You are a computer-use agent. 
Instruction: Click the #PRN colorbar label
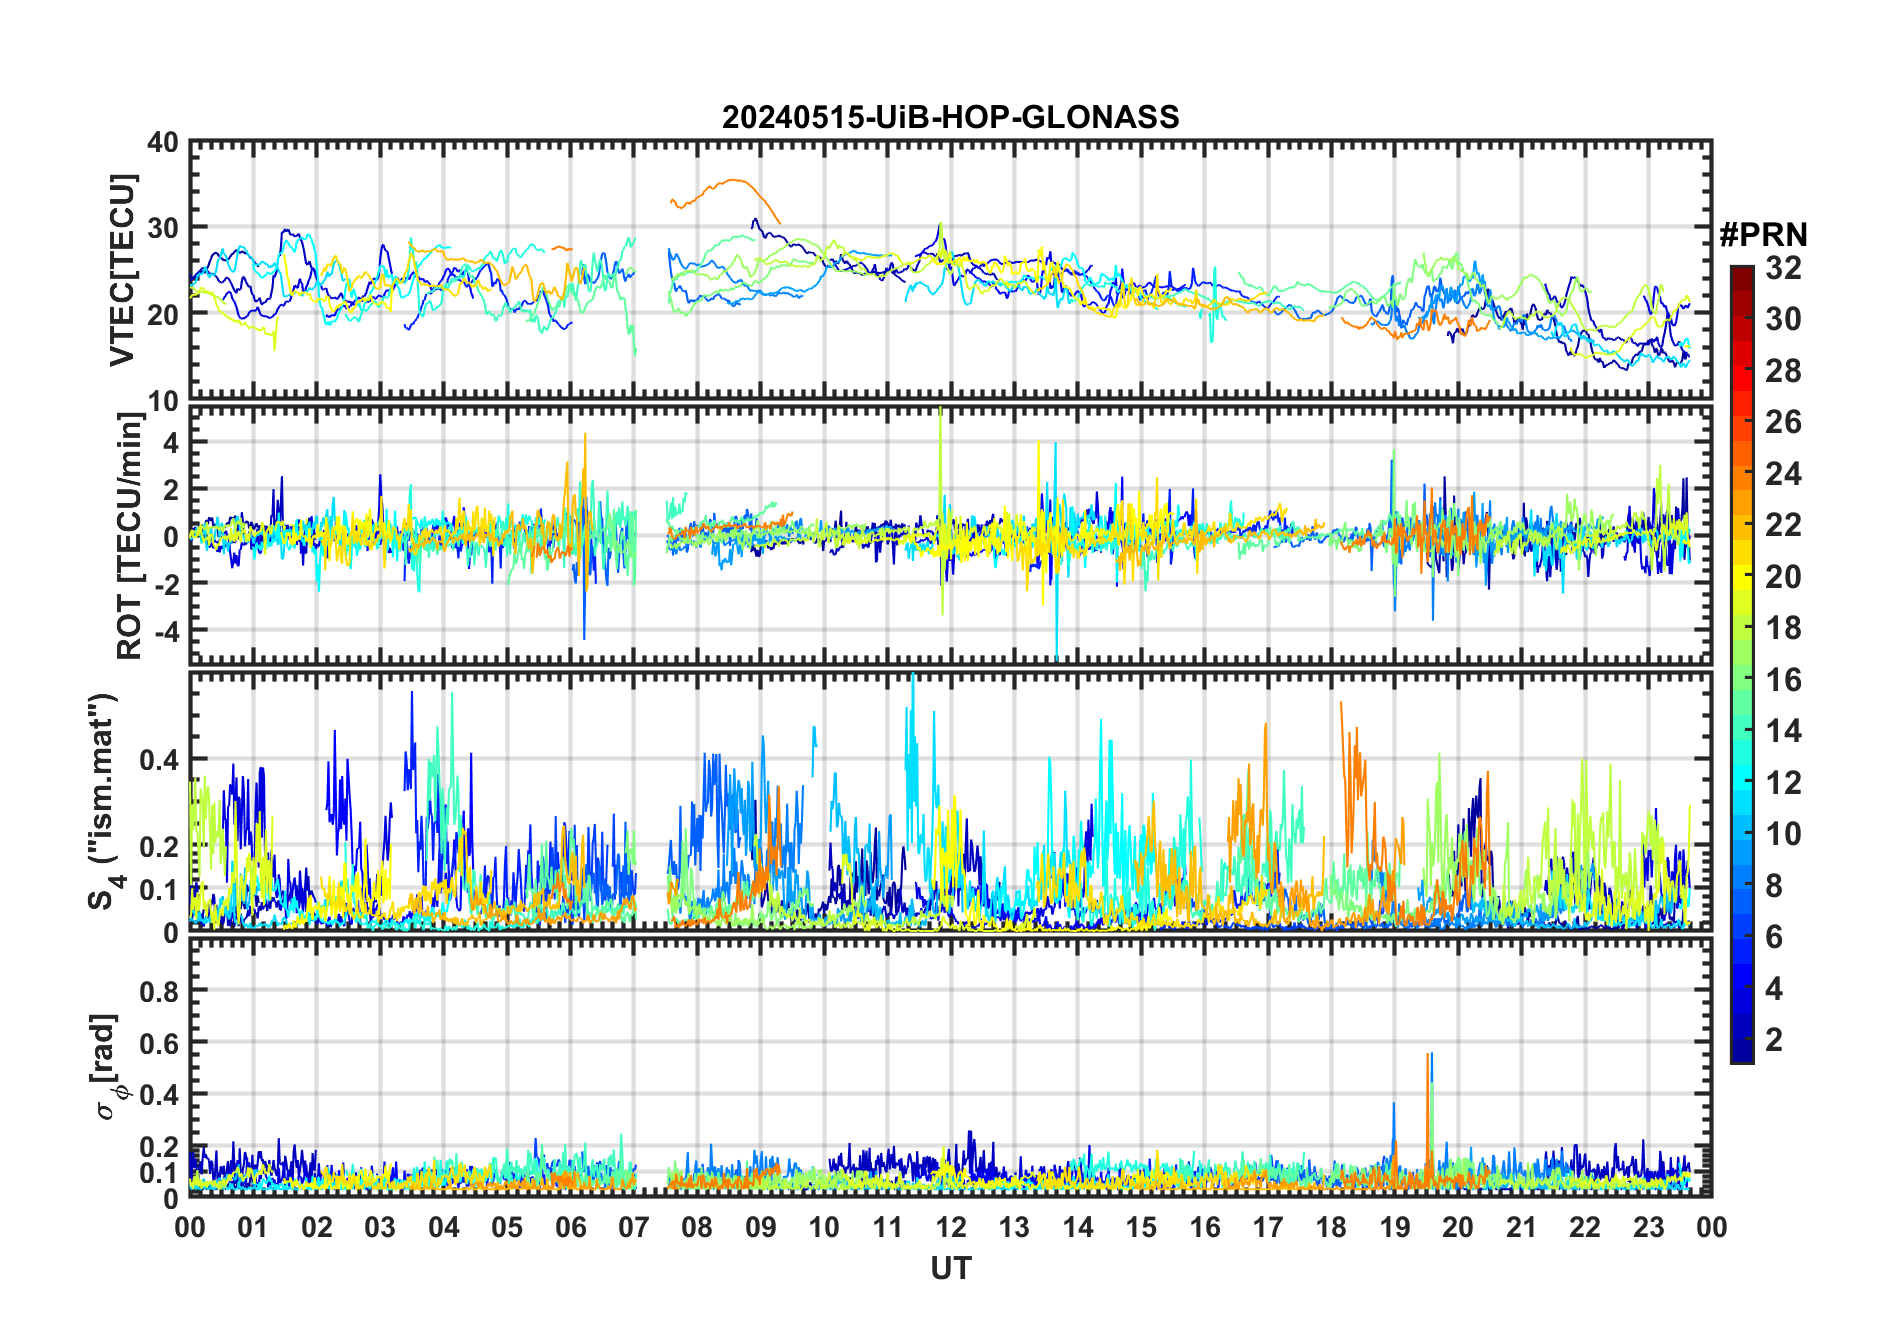click(1763, 234)
